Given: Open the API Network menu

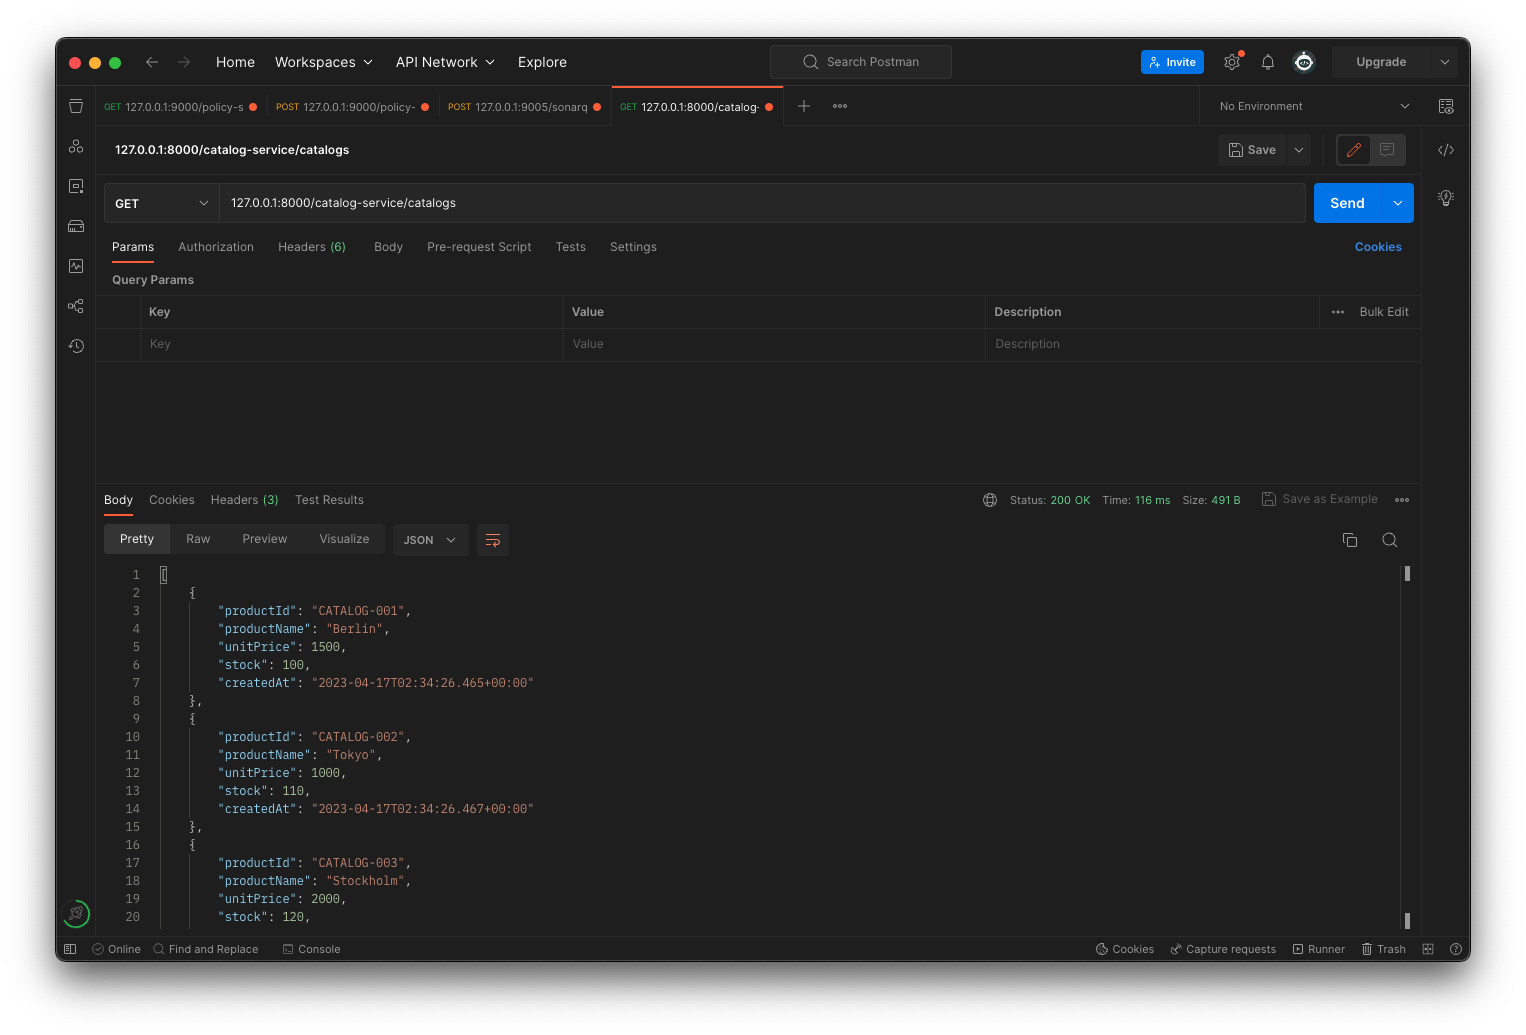Looking at the screenshot, I should (x=445, y=62).
